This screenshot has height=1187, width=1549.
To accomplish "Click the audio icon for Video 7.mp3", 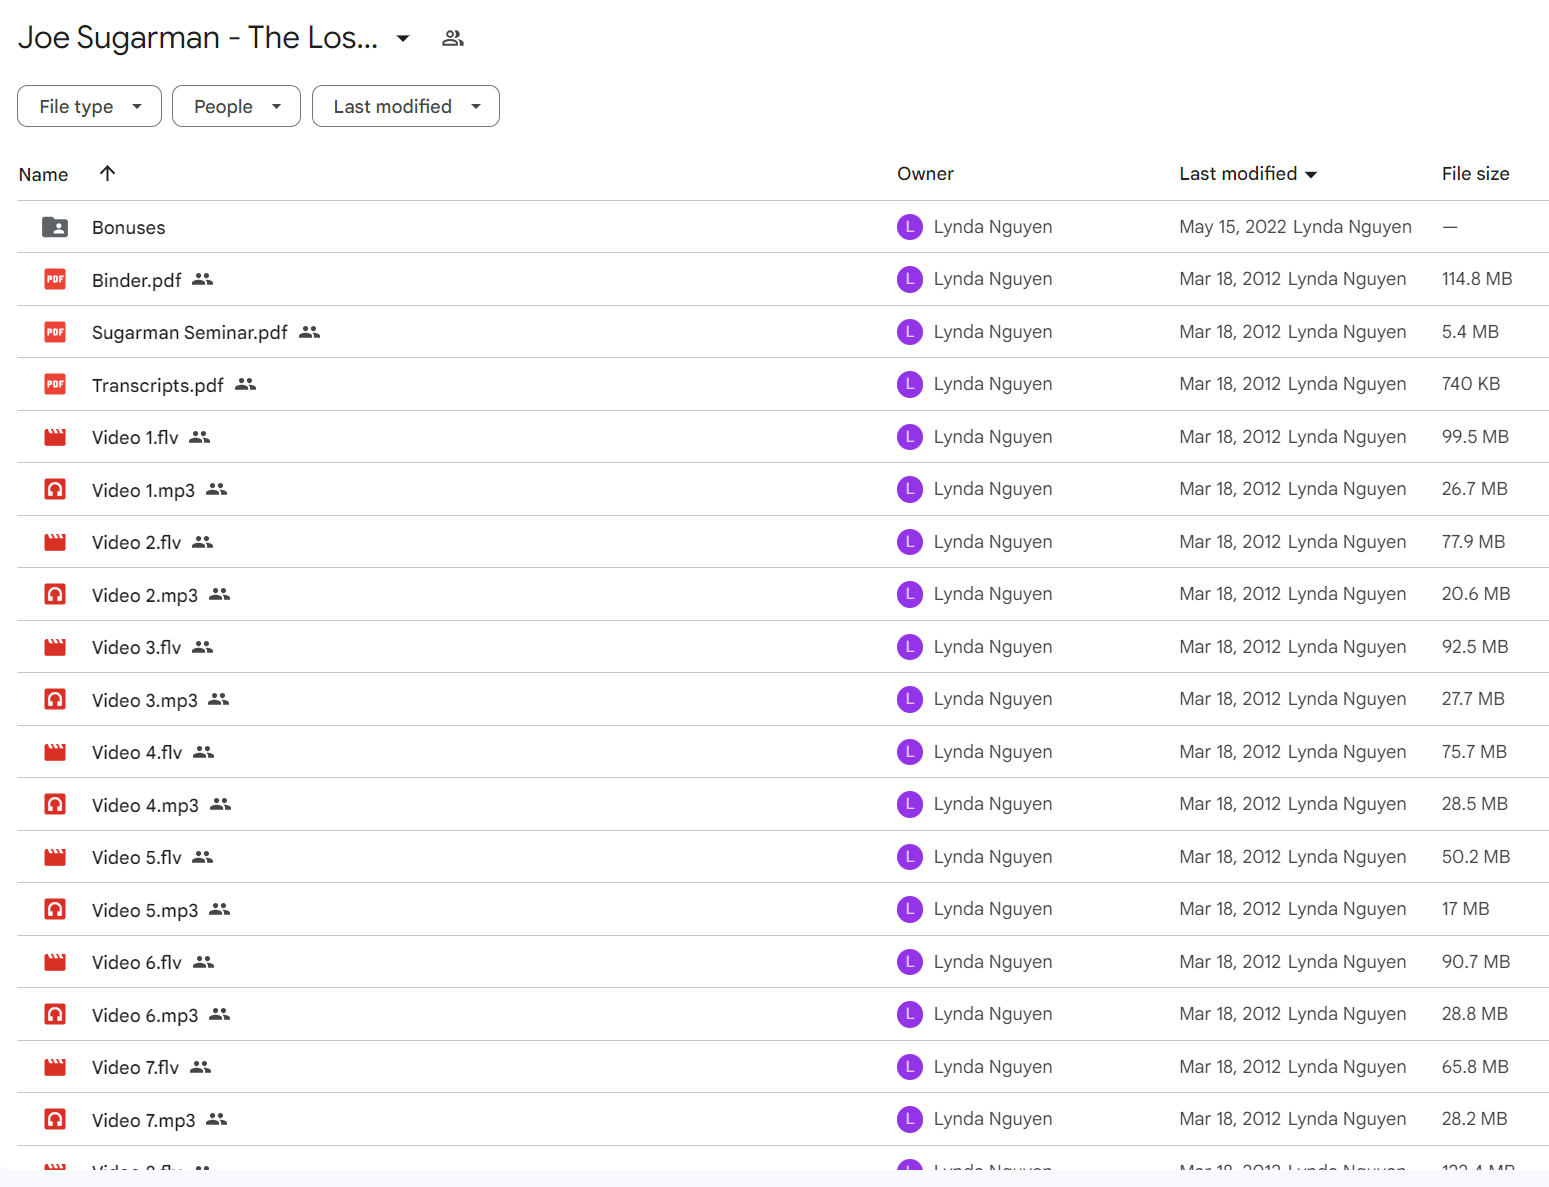I will (x=55, y=1119).
